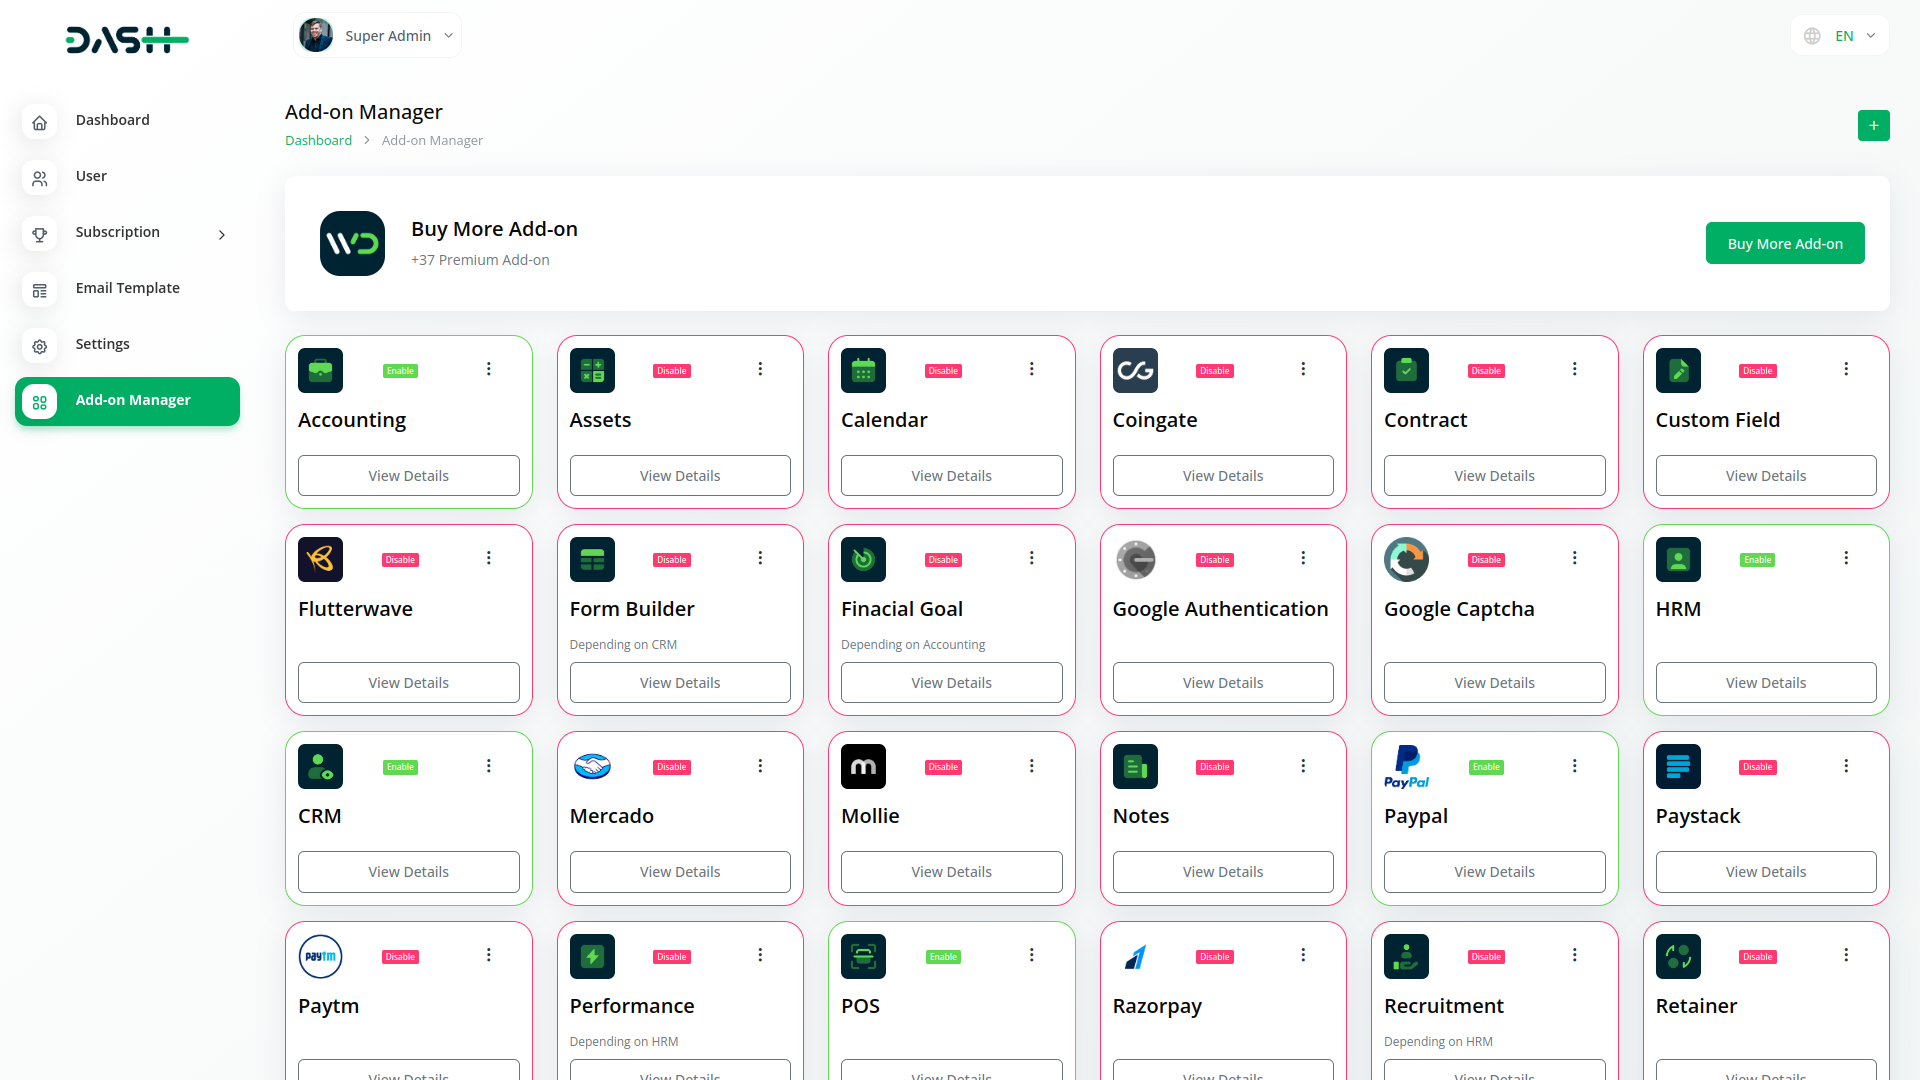Open the Super Admin profile dropdown
This screenshot has height=1080, width=1920.
click(378, 36)
